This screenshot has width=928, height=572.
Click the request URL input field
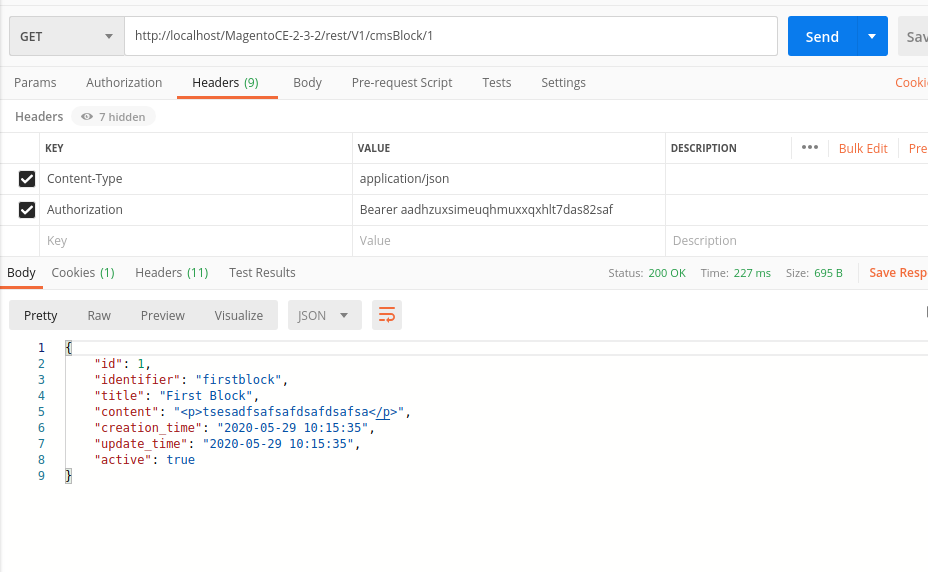450,36
